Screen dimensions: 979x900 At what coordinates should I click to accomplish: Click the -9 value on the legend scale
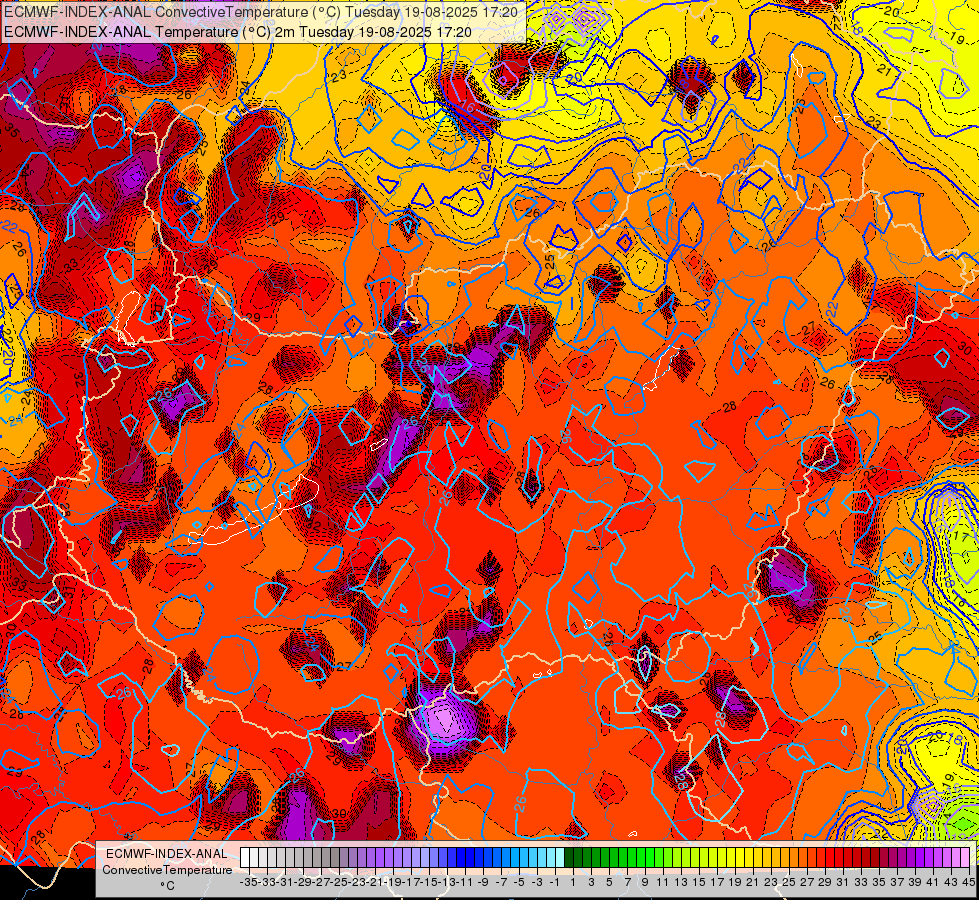pyautogui.click(x=483, y=882)
